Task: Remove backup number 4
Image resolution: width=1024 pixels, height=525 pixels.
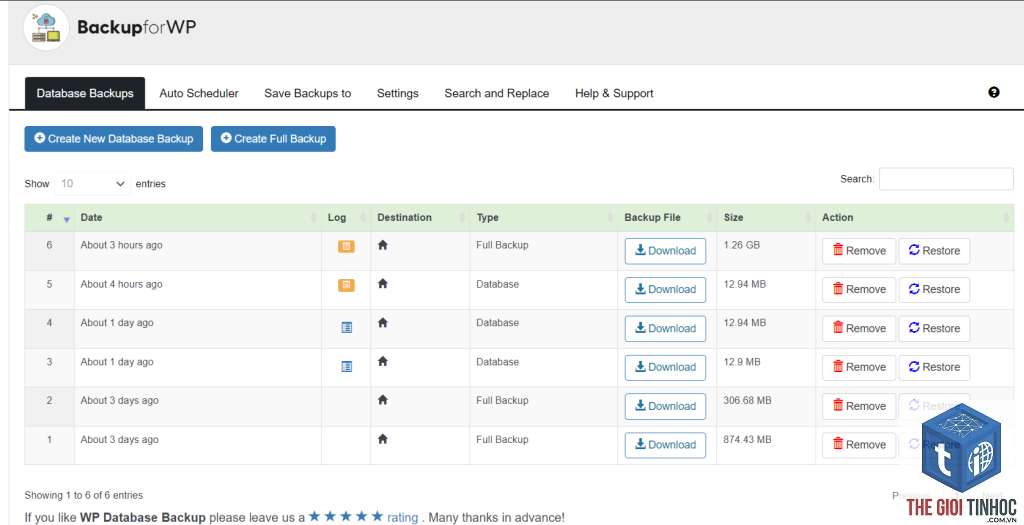Action: tap(859, 328)
